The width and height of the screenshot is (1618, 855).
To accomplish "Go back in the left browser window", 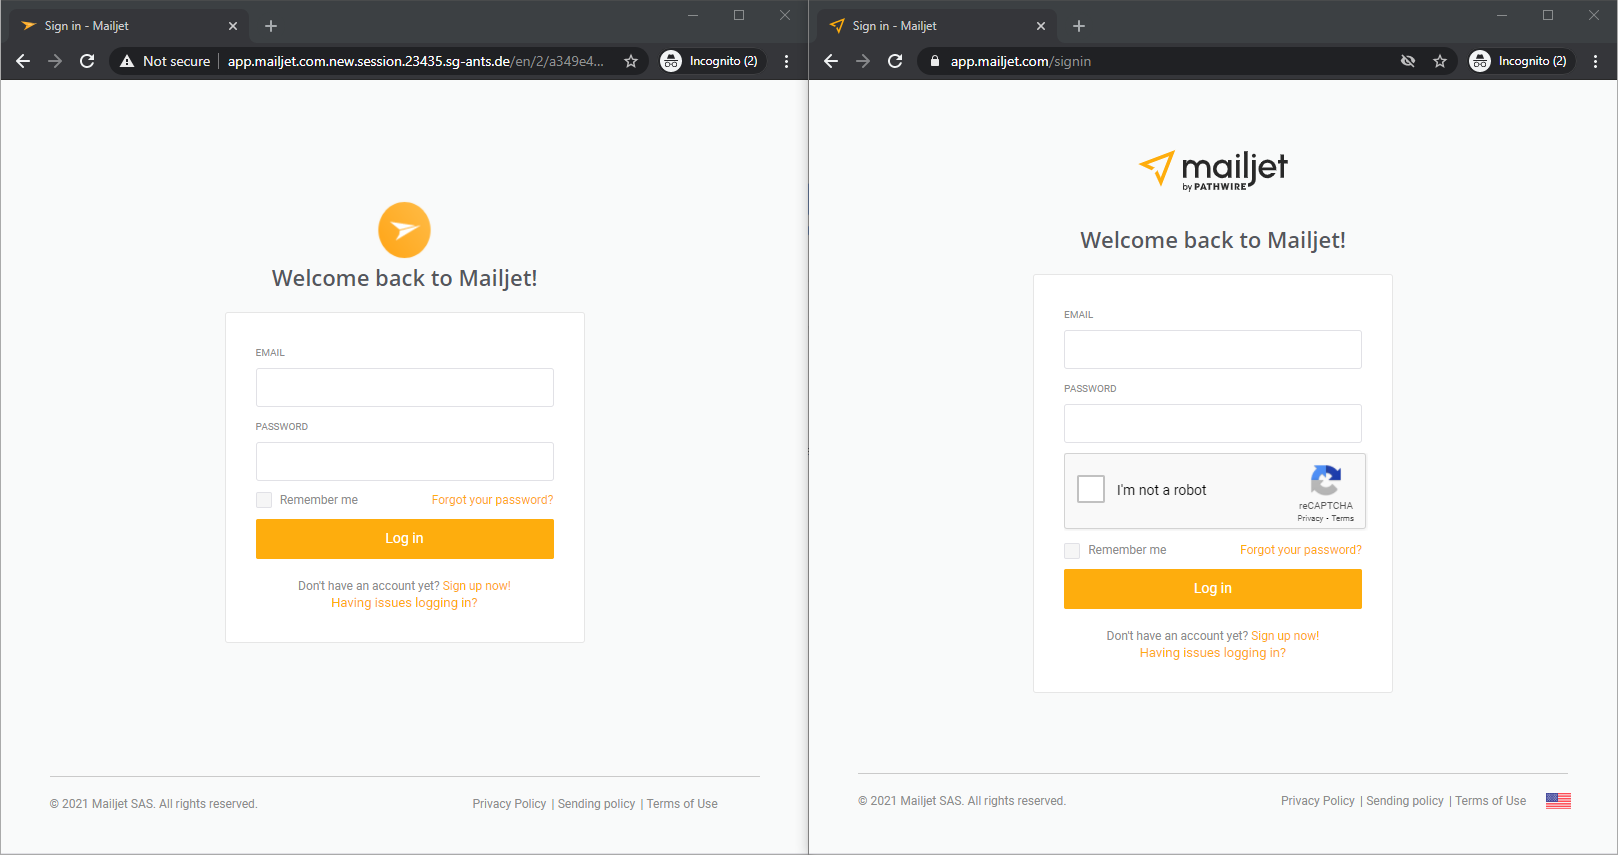I will click(x=23, y=61).
